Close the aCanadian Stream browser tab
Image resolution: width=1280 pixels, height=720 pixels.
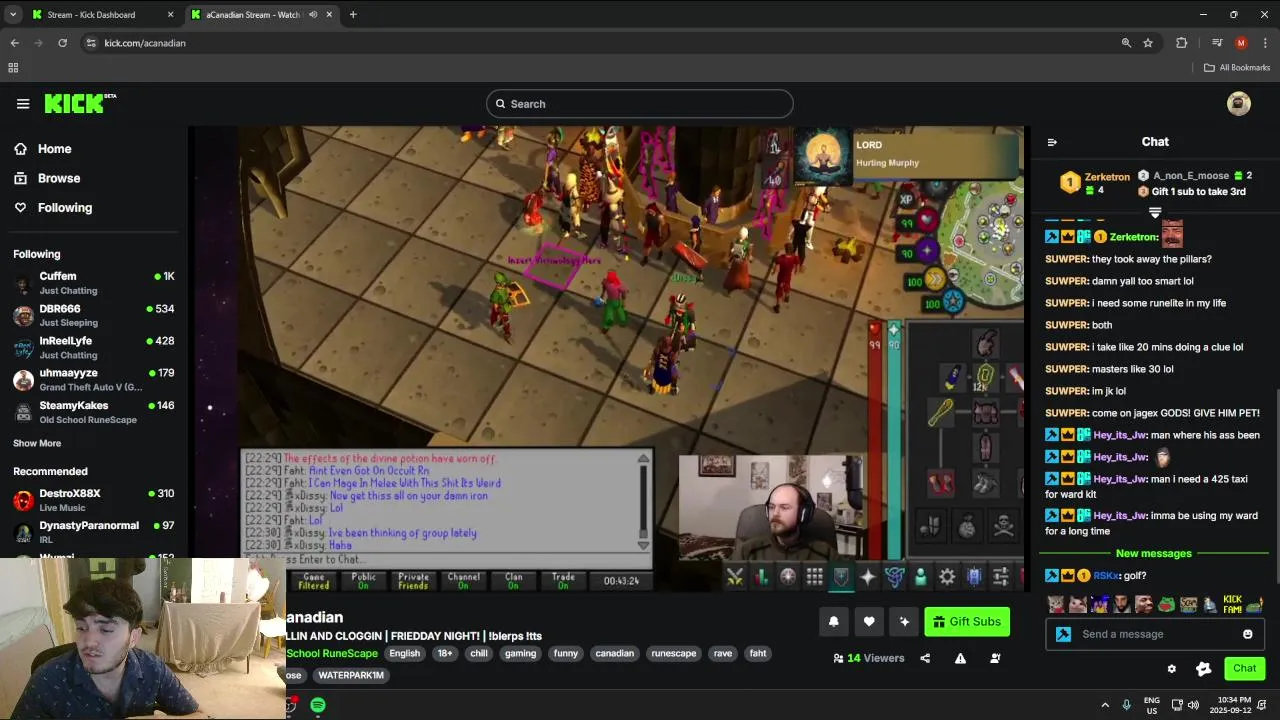330,15
